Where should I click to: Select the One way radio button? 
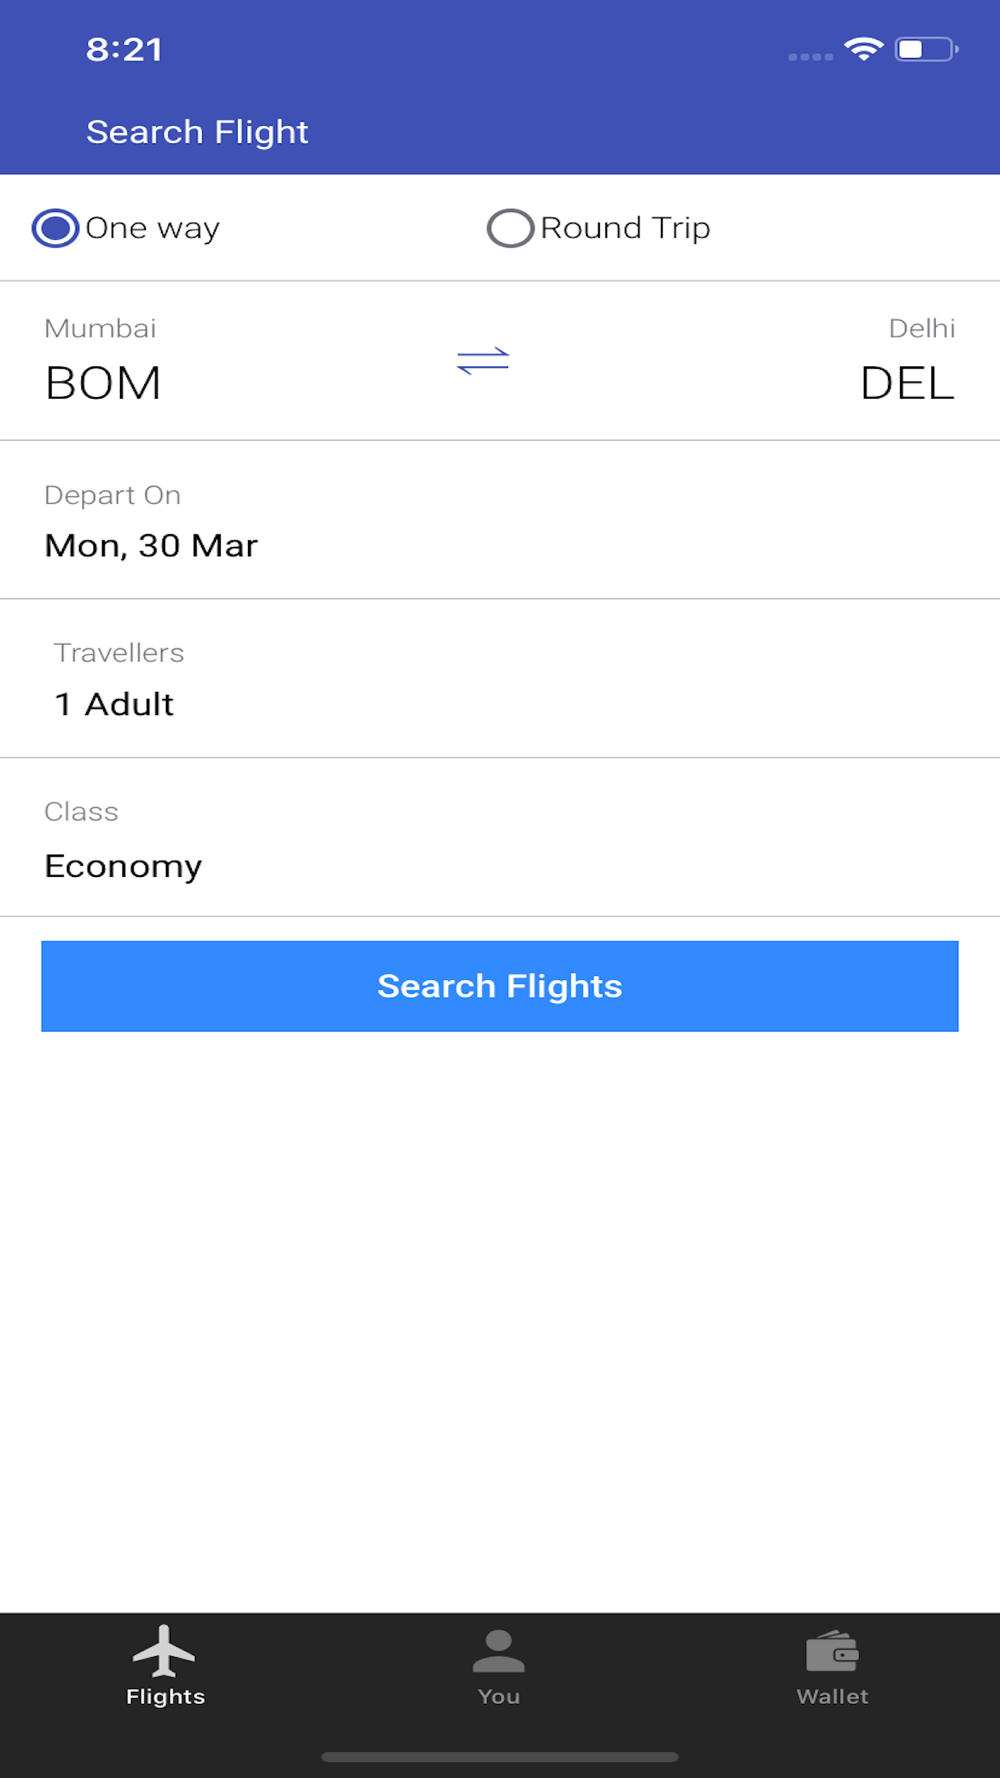[56, 228]
